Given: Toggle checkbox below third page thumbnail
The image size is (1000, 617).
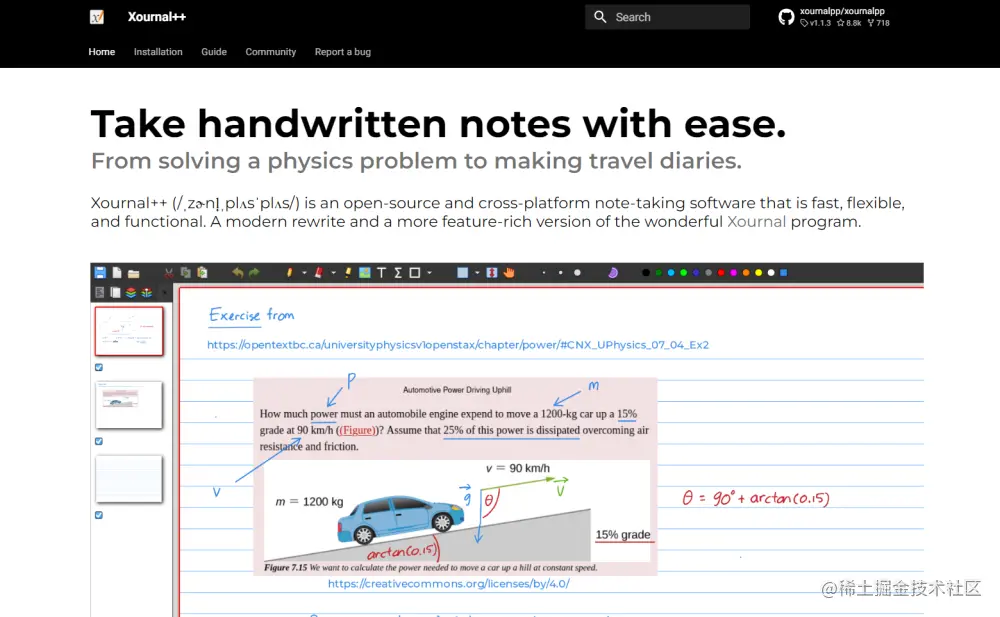Looking at the screenshot, I should (99, 515).
